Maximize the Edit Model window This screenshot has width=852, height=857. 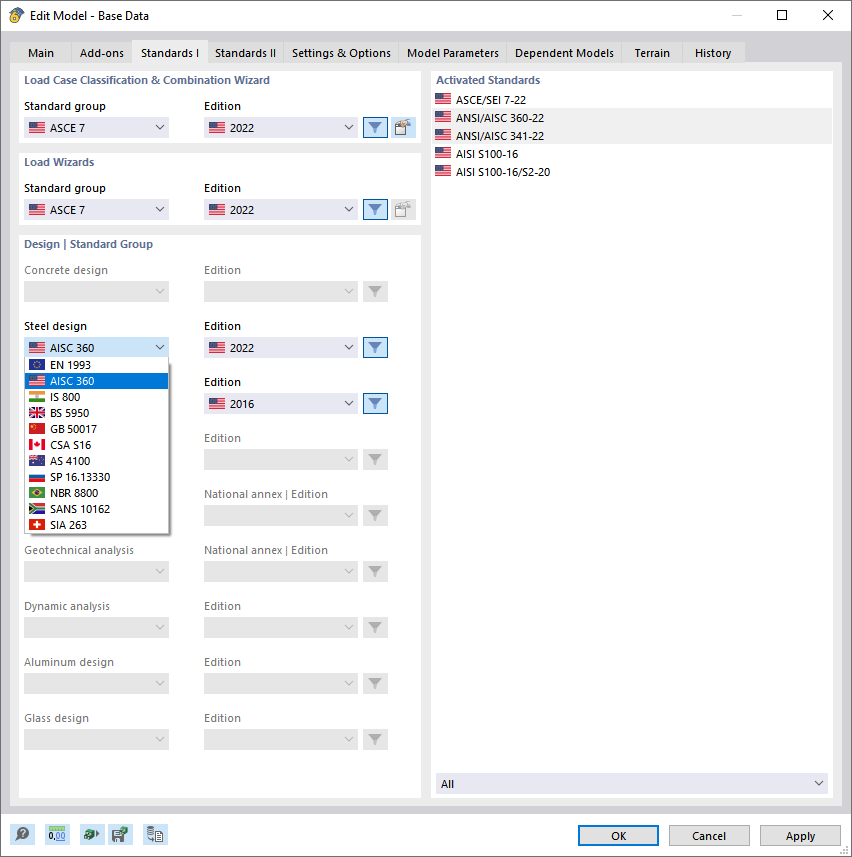pyautogui.click(x=782, y=15)
